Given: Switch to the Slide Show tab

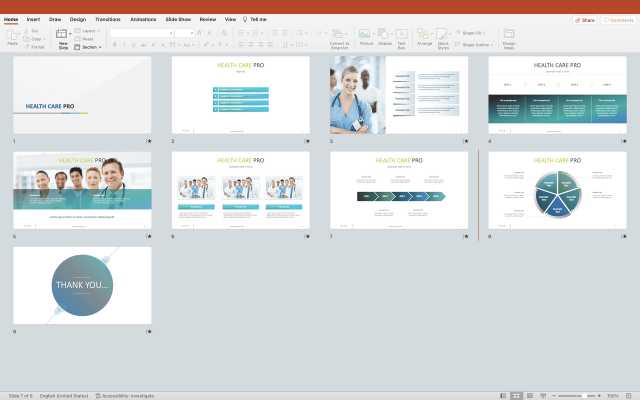Looking at the screenshot, I should pos(179,19).
